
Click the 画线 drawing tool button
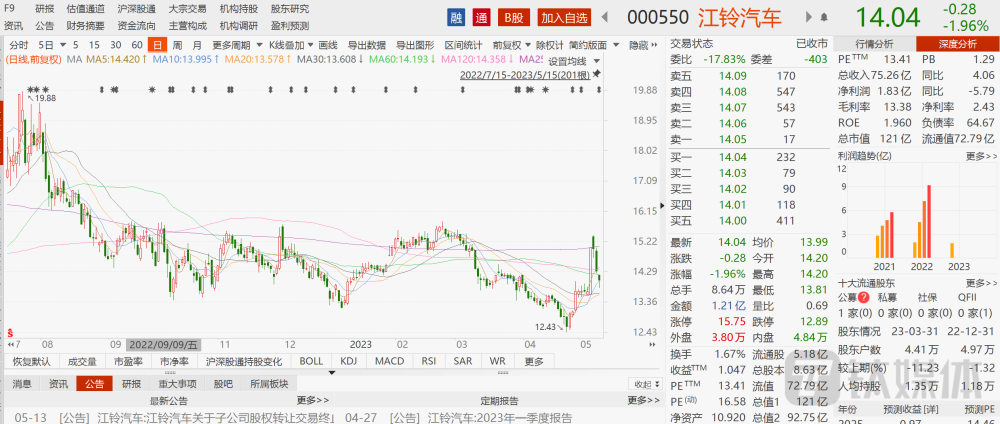(328, 45)
